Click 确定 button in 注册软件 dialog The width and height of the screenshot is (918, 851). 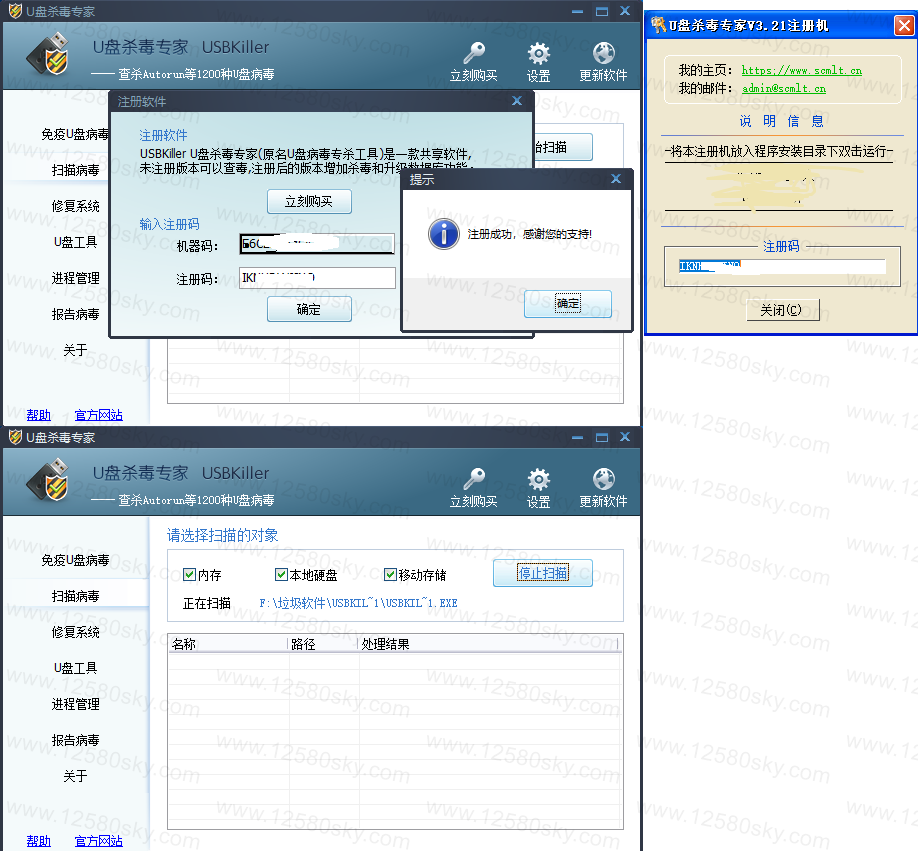309,309
